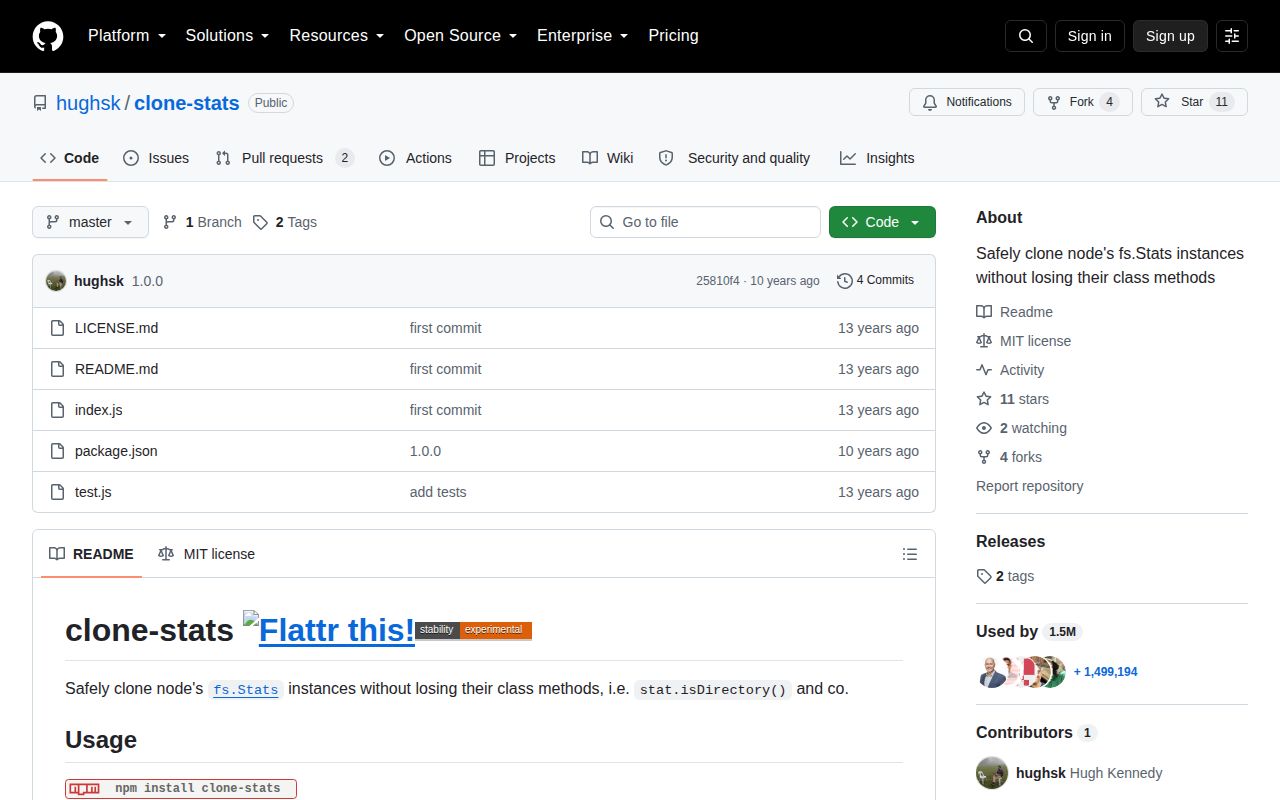
Task: Click the tag icon next to 2 Tags
Action: pos(260,222)
